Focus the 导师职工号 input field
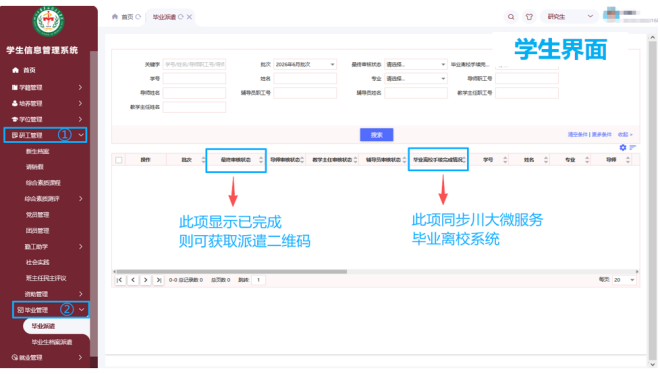 [527, 79]
